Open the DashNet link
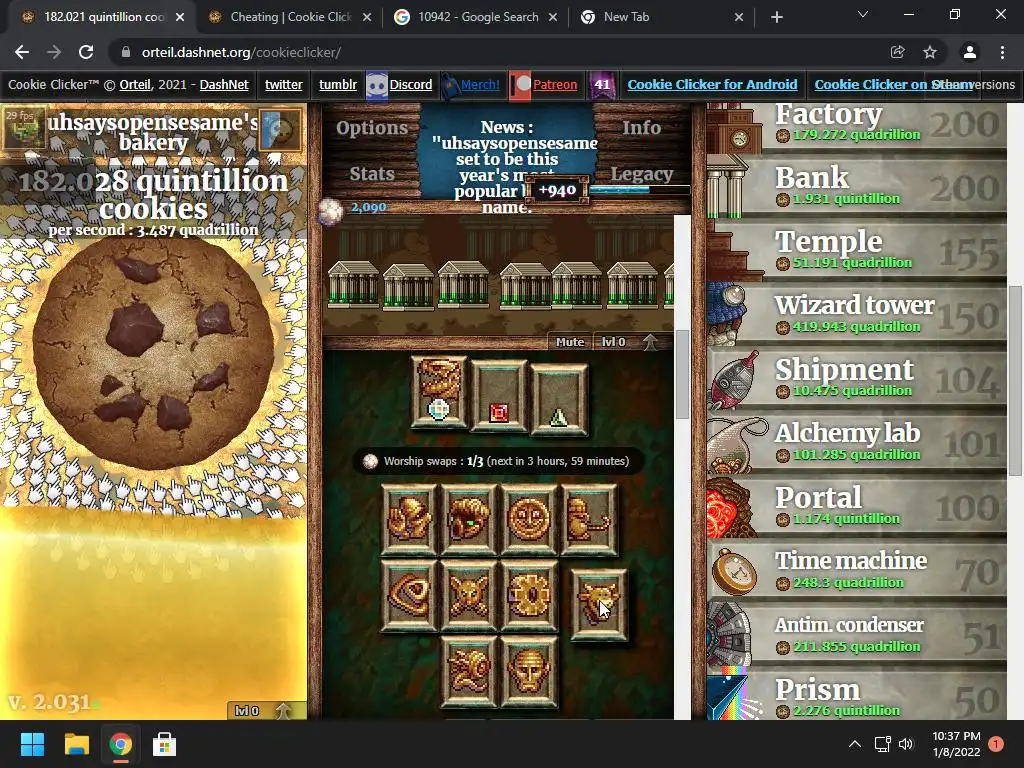The image size is (1024, 768). (224, 84)
